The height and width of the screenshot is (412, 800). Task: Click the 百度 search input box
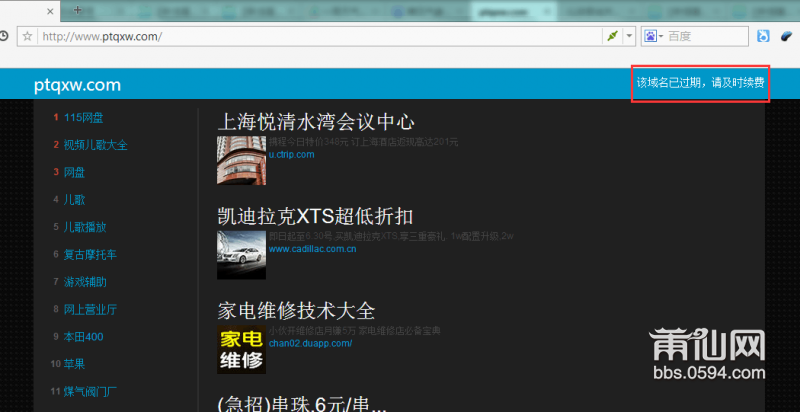pos(706,36)
